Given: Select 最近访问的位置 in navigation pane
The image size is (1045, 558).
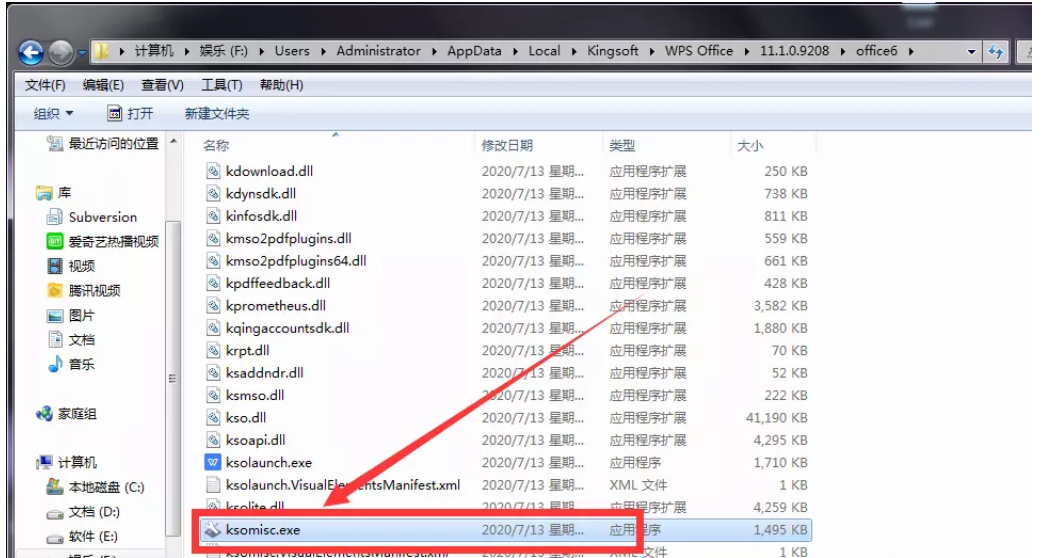Looking at the screenshot, I should 103,143.
